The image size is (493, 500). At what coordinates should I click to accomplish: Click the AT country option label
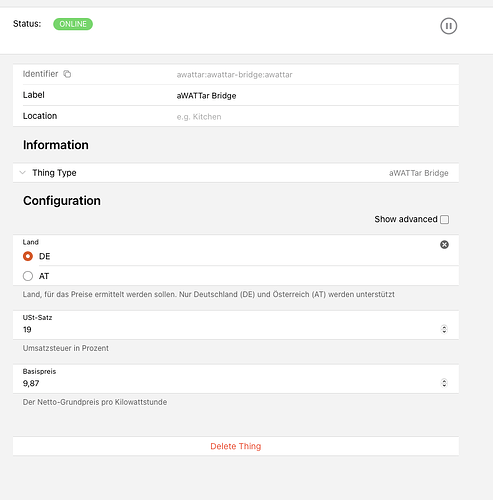click(x=44, y=276)
